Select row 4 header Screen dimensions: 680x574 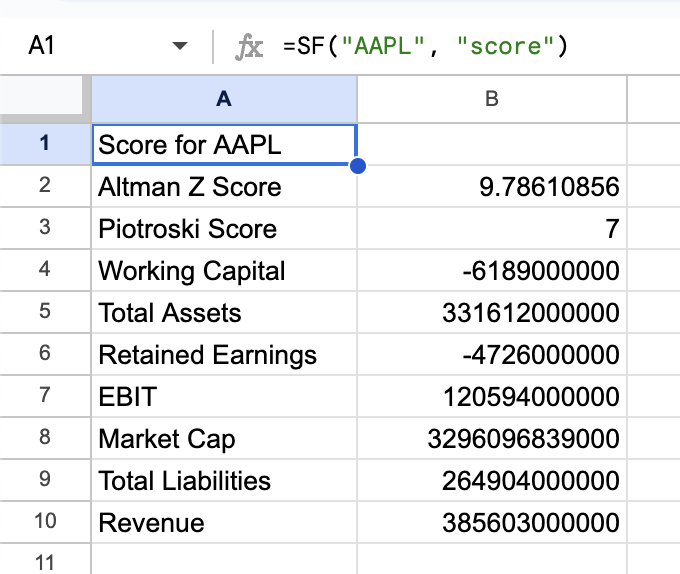[45, 270]
